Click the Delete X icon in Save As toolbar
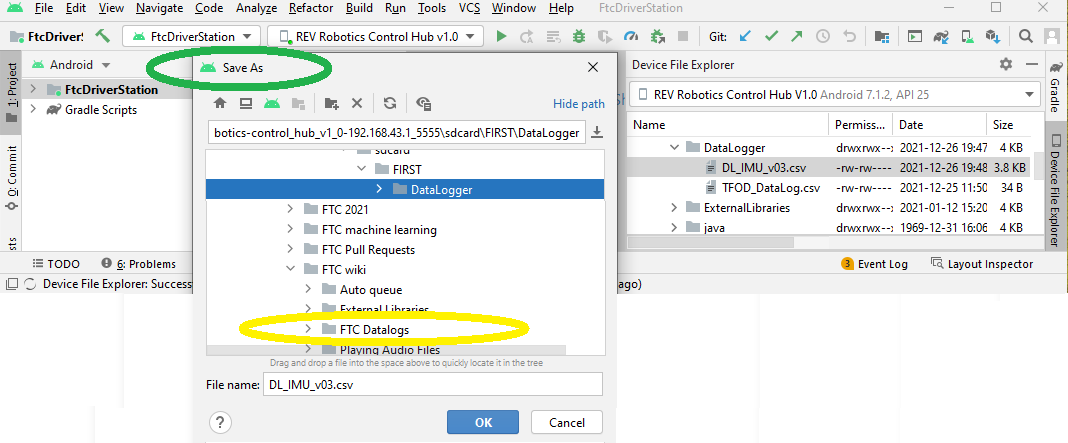The width and height of the screenshot is (1068, 443). [x=356, y=104]
